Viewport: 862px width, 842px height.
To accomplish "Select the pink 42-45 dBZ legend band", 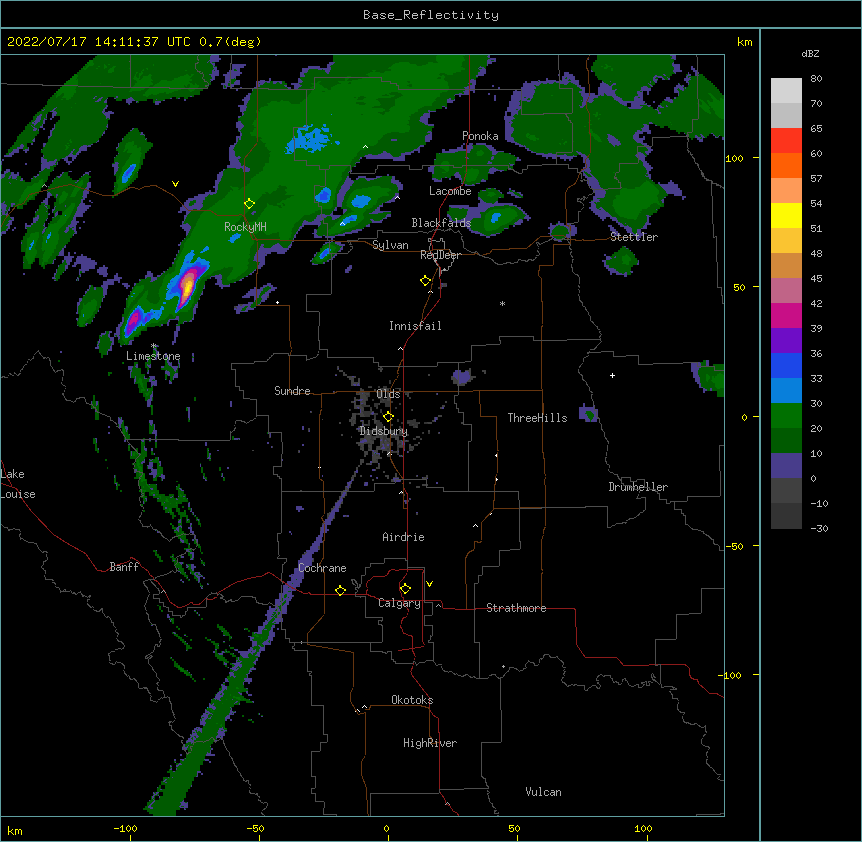I will point(786,291).
